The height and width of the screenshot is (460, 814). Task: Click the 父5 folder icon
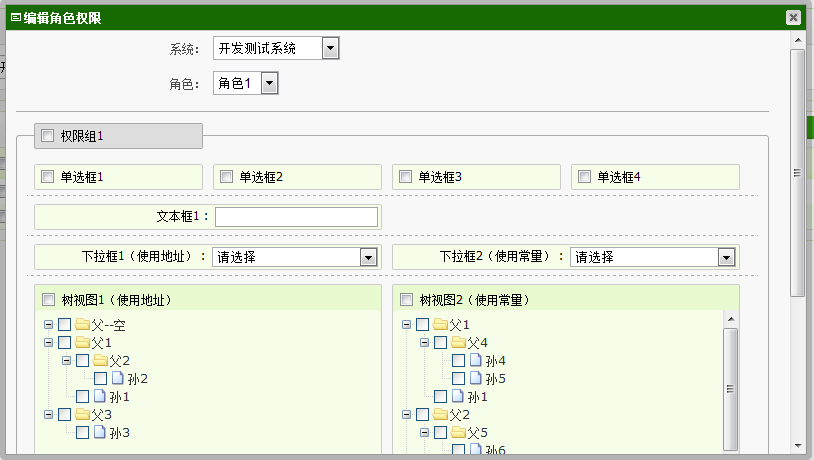(x=458, y=432)
